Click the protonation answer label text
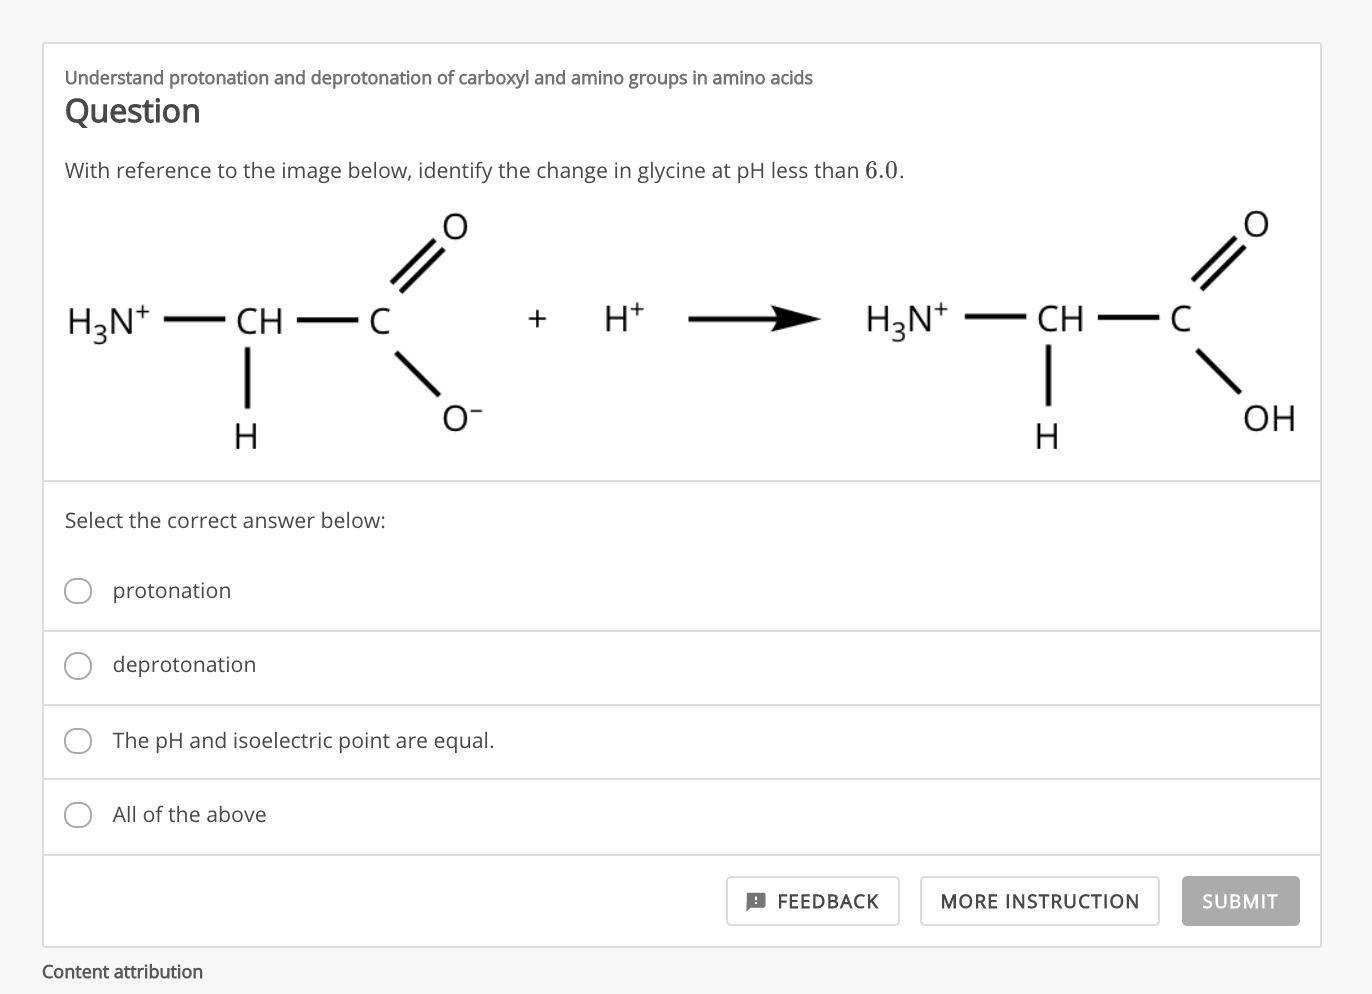The width and height of the screenshot is (1372, 994). 172,591
